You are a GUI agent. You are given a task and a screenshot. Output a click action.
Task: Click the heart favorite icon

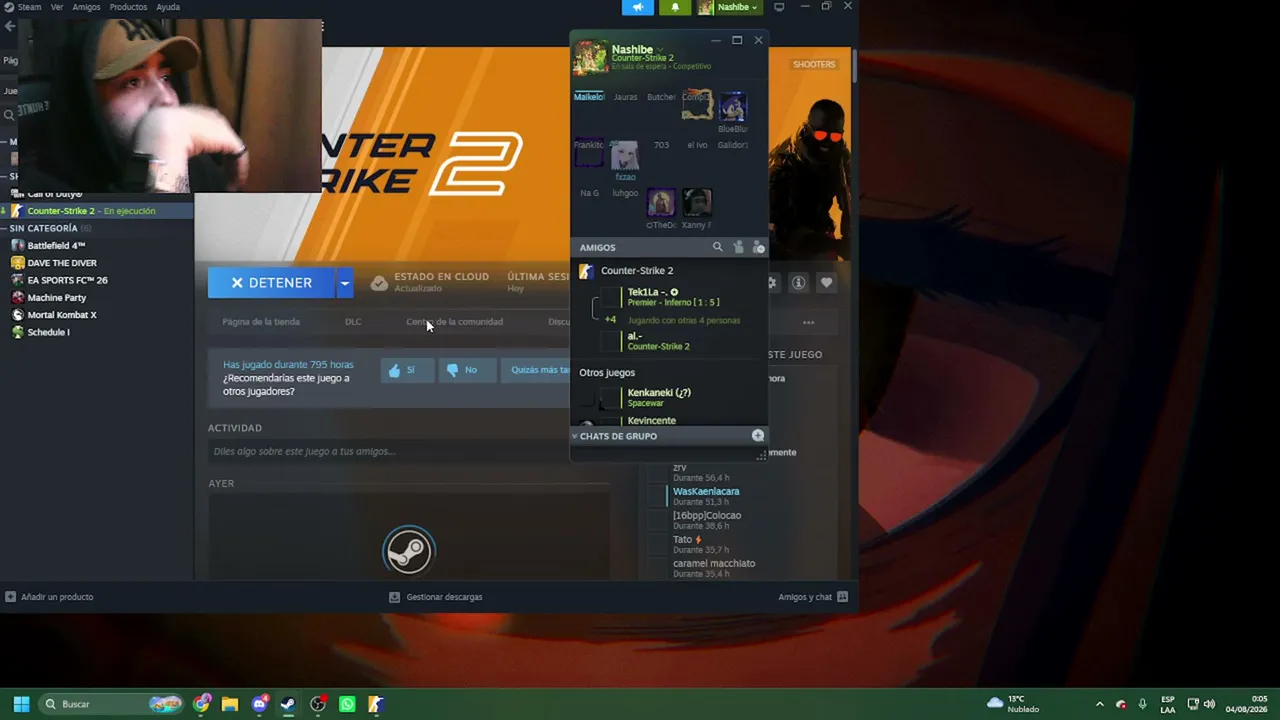click(826, 283)
